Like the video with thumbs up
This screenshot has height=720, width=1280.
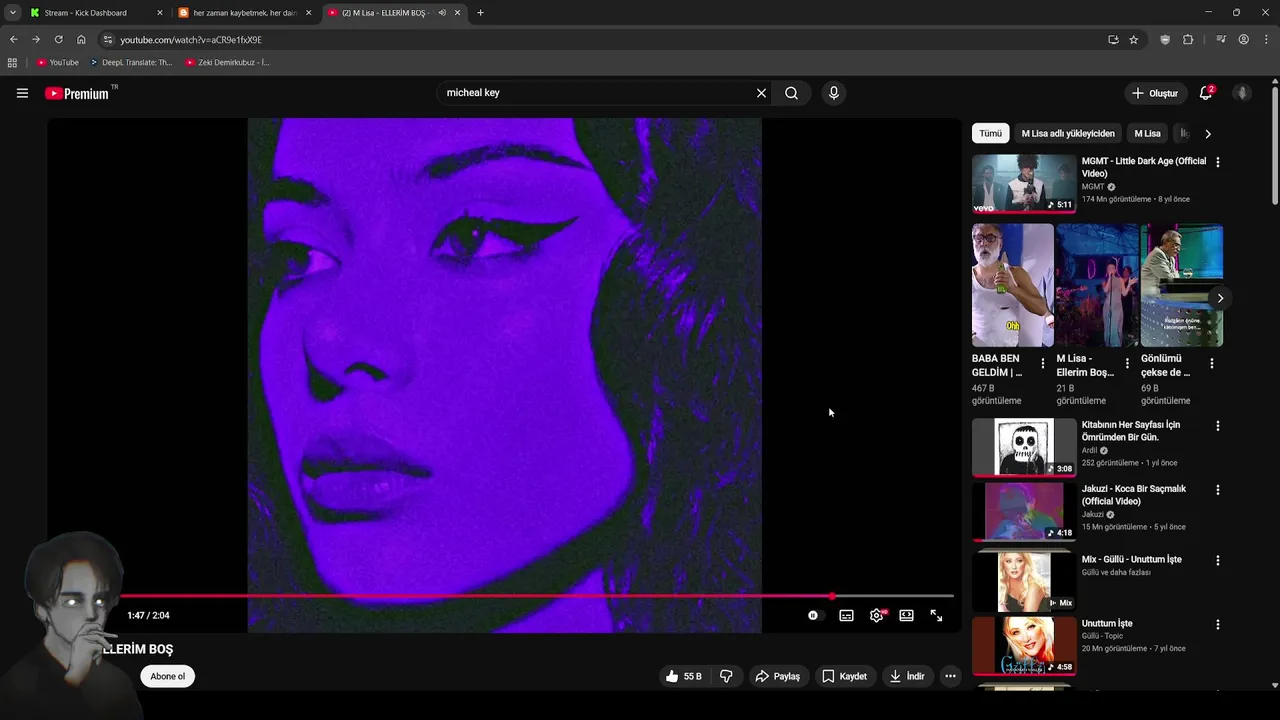click(x=683, y=676)
